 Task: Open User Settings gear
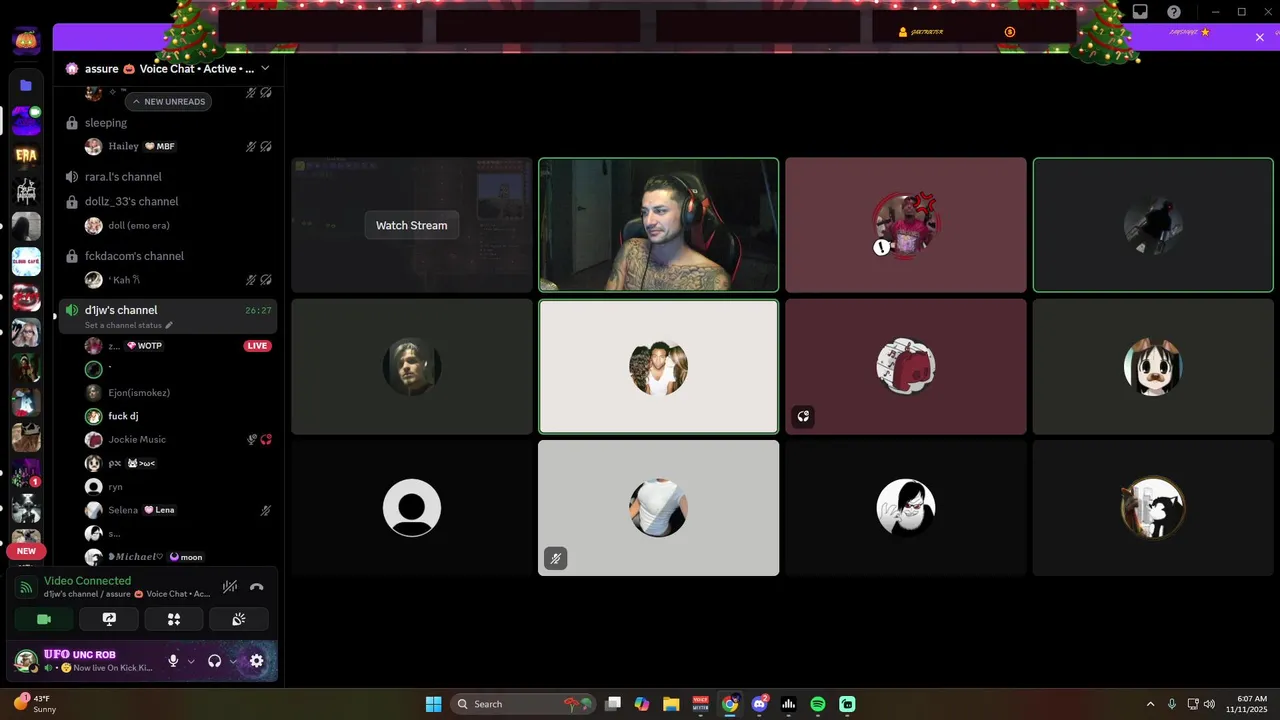256,661
